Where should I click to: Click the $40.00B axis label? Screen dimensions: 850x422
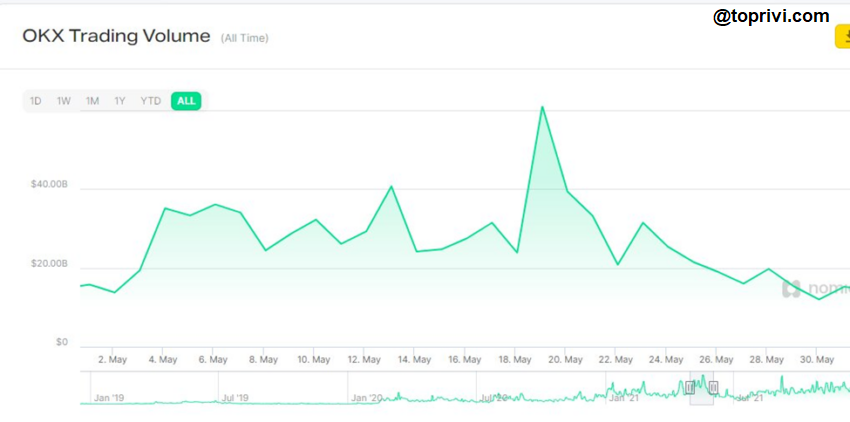(x=49, y=185)
